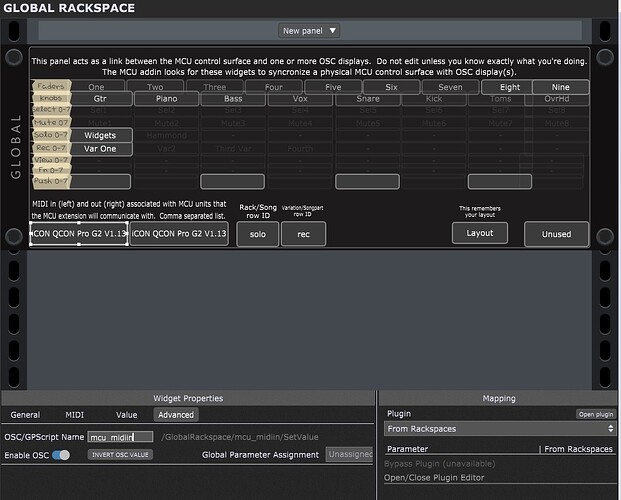This screenshot has height=500, width=621.
Task: Select the fader label widget Five
Action: point(333,86)
